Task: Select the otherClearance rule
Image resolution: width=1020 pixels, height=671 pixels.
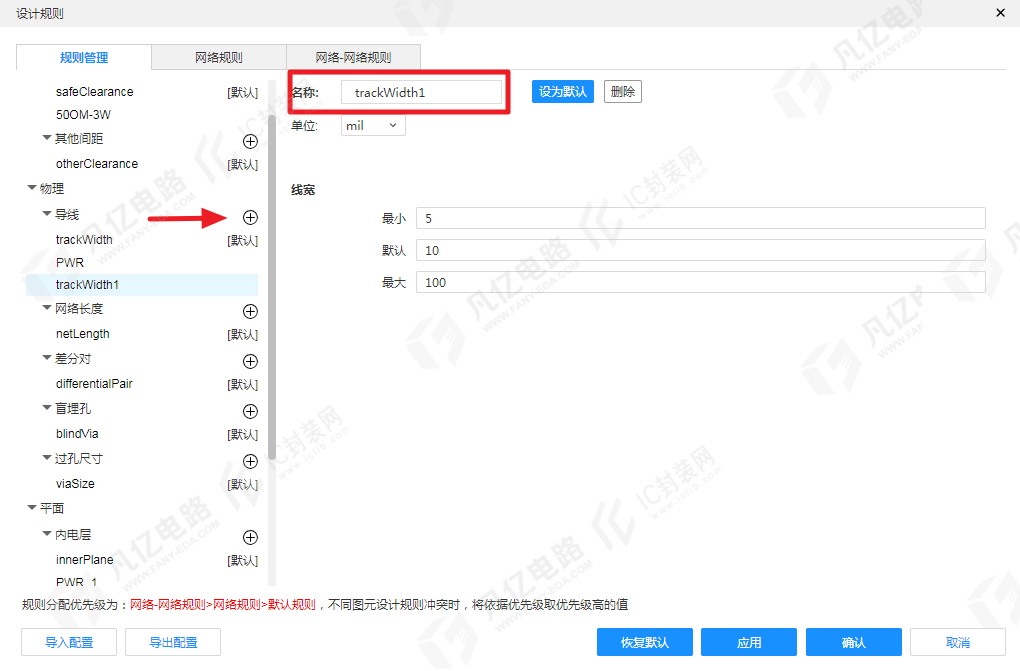Action: tap(97, 164)
